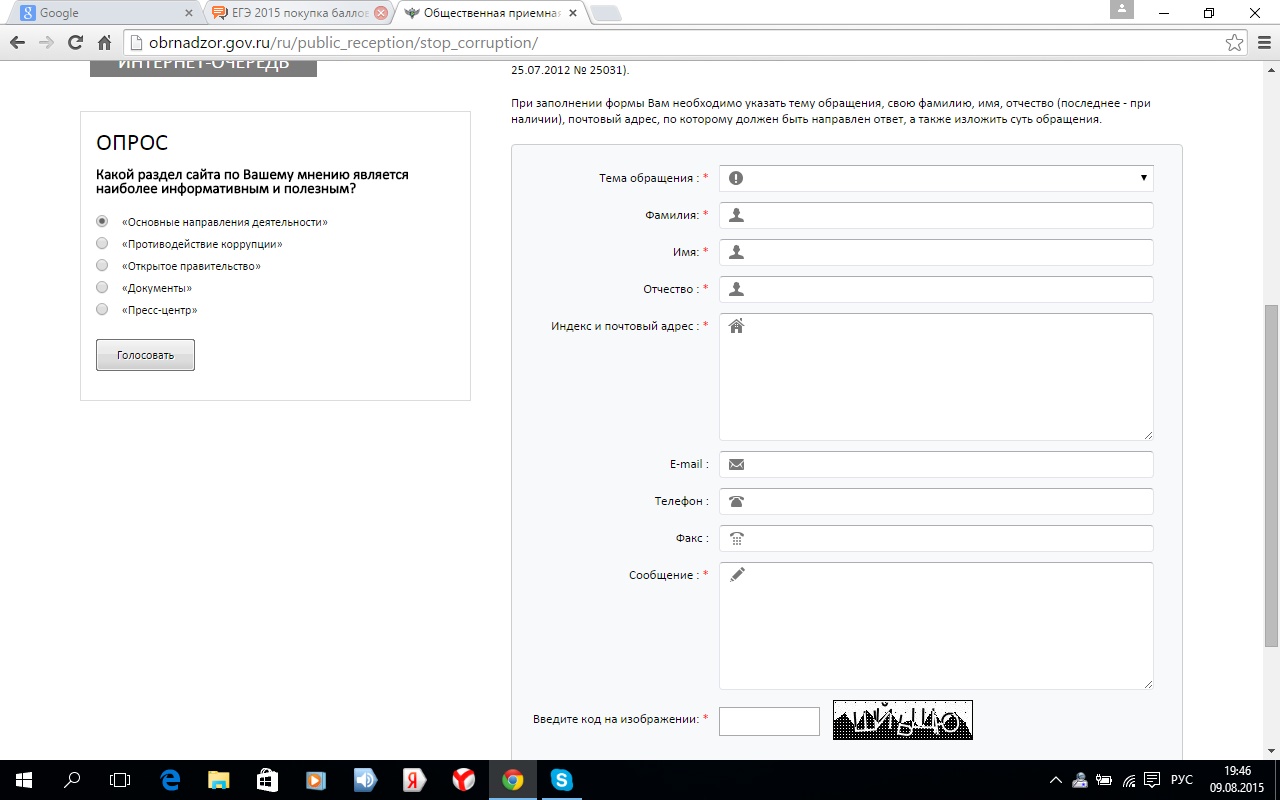Select the «Документы» poll option
Screen dimensions: 1280x800
(102, 288)
